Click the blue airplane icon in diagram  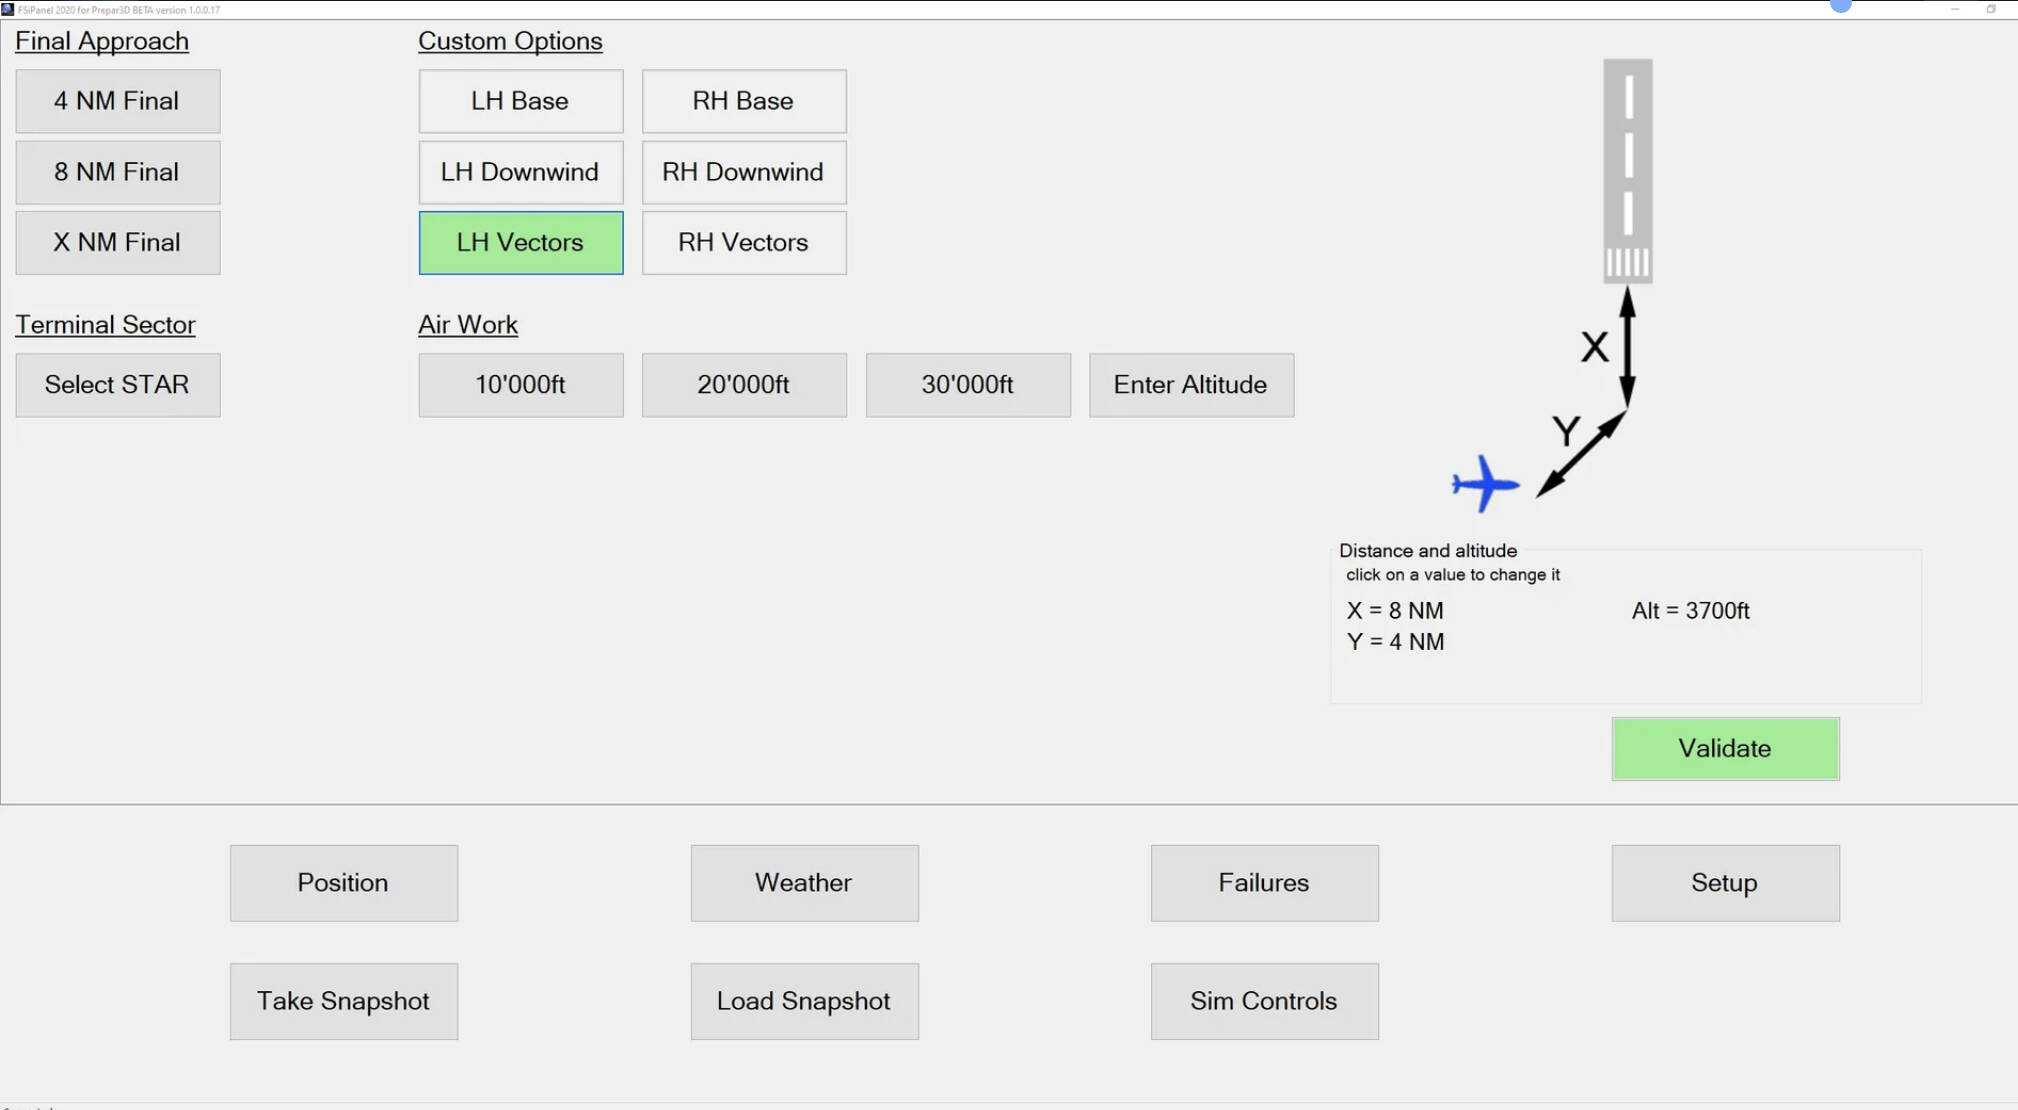pyautogui.click(x=1484, y=484)
